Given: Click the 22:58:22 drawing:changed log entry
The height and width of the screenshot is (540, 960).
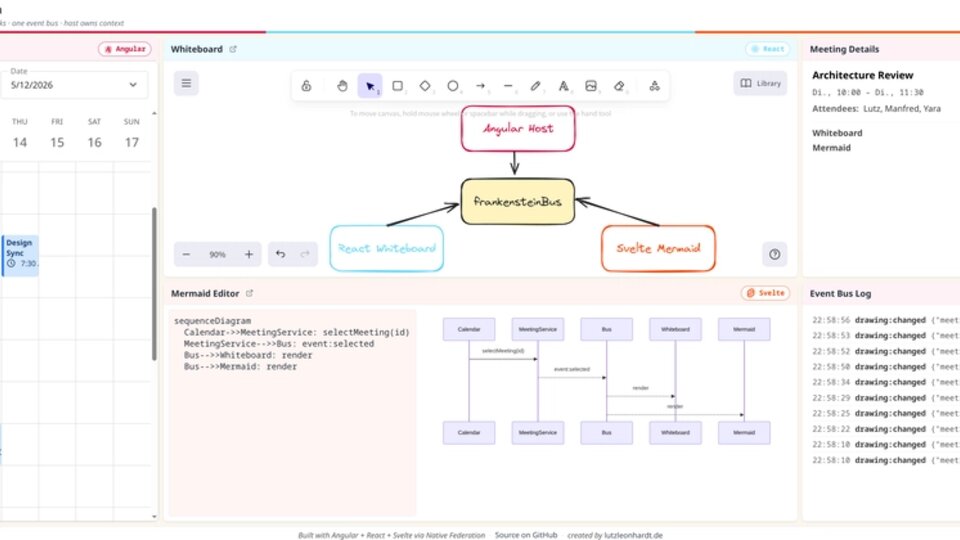Looking at the screenshot, I should (885, 429).
